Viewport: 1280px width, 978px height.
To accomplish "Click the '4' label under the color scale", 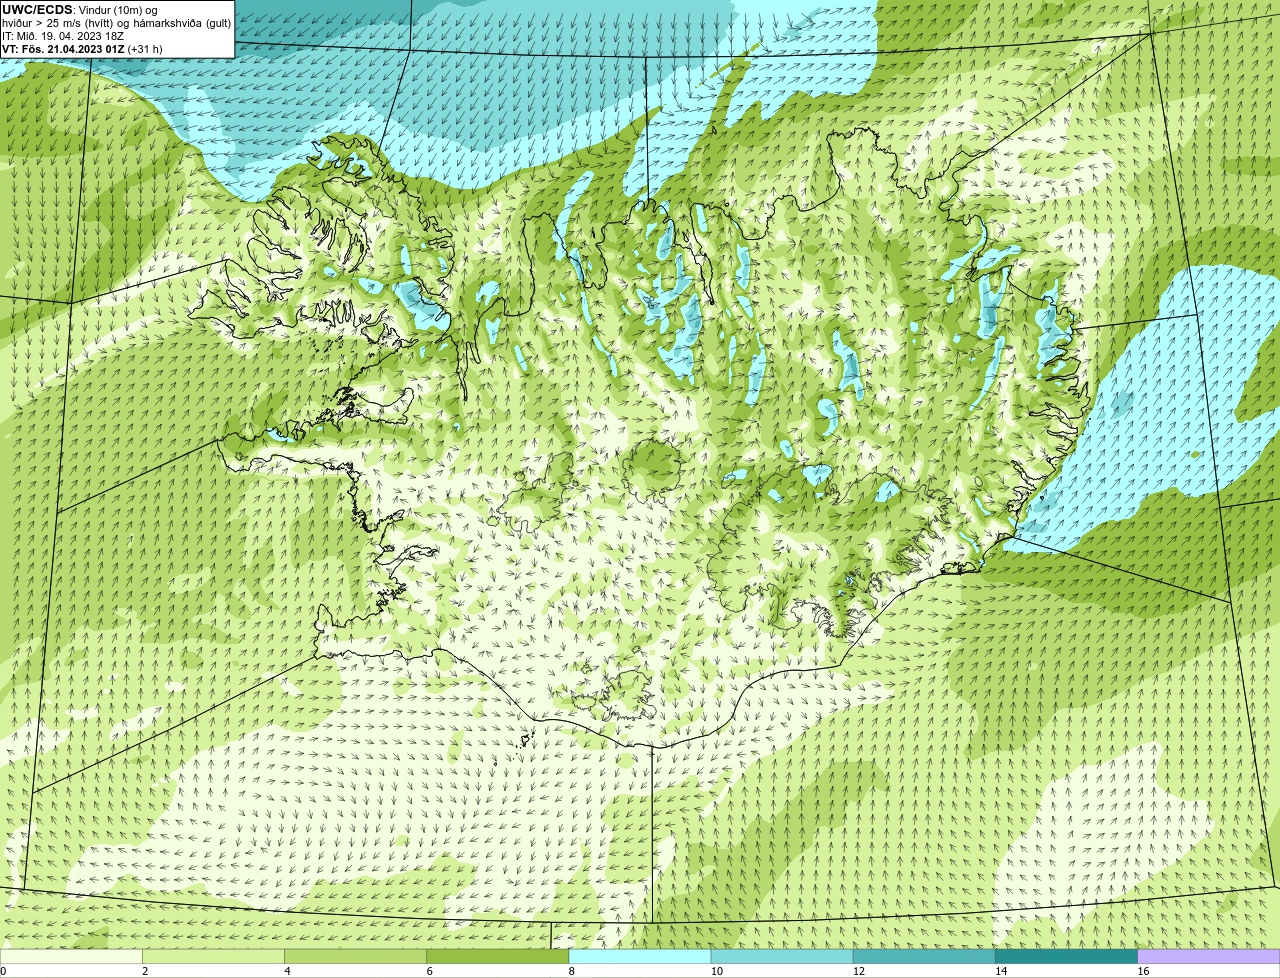I will pos(287,971).
